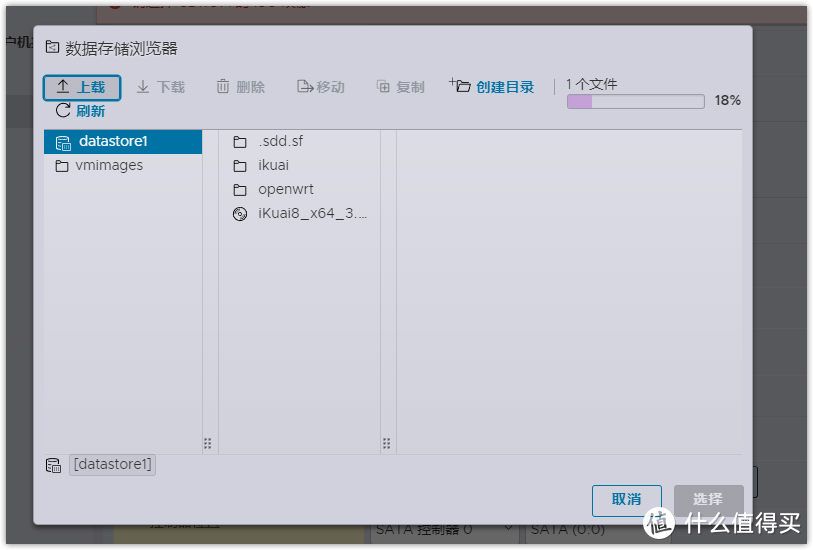Click the 选择 select button
Screen dimensions: 813x550
click(x=708, y=500)
